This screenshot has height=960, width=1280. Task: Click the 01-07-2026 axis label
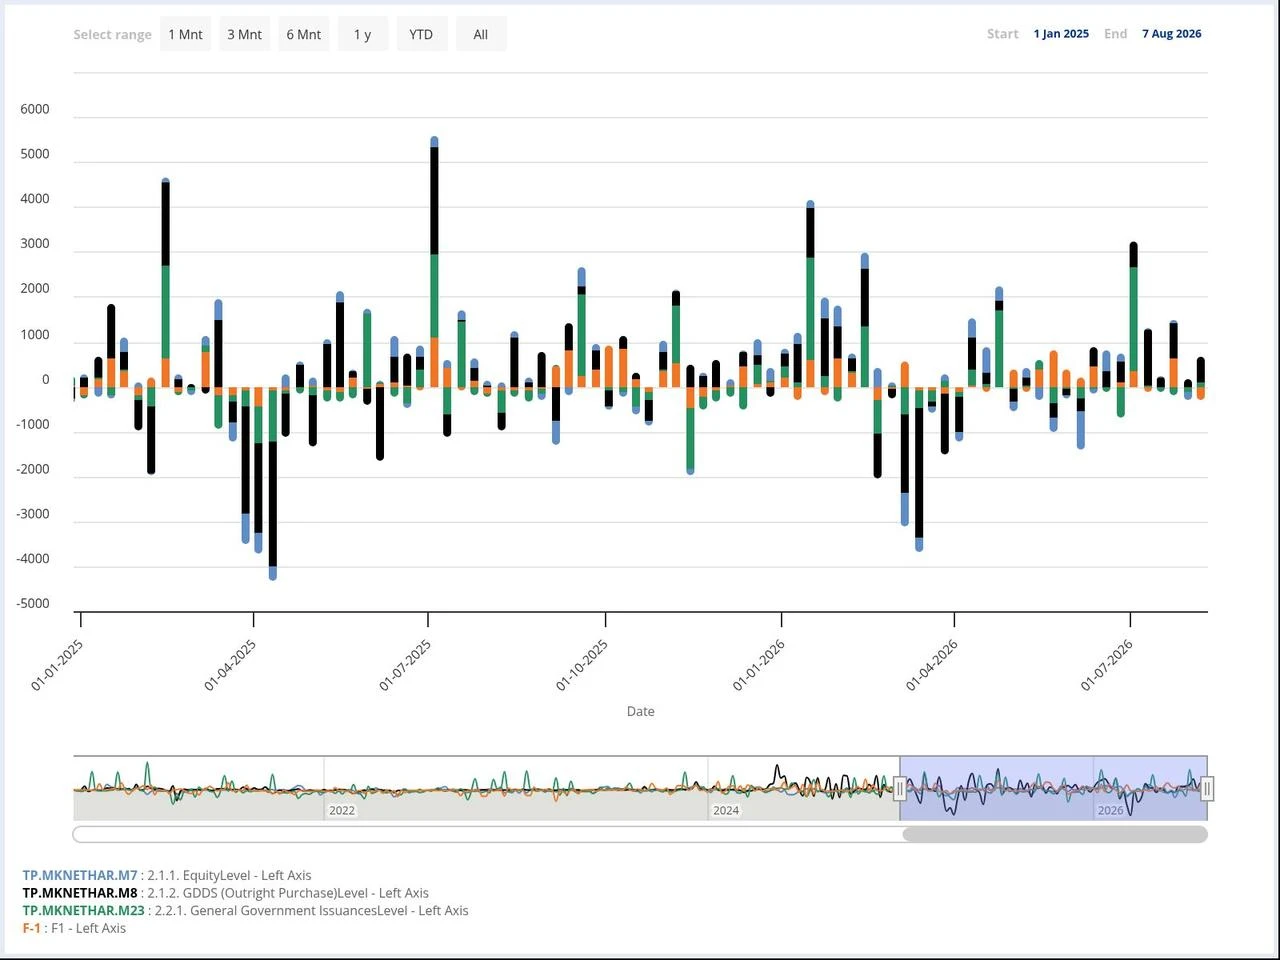(x=1107, y=666)
